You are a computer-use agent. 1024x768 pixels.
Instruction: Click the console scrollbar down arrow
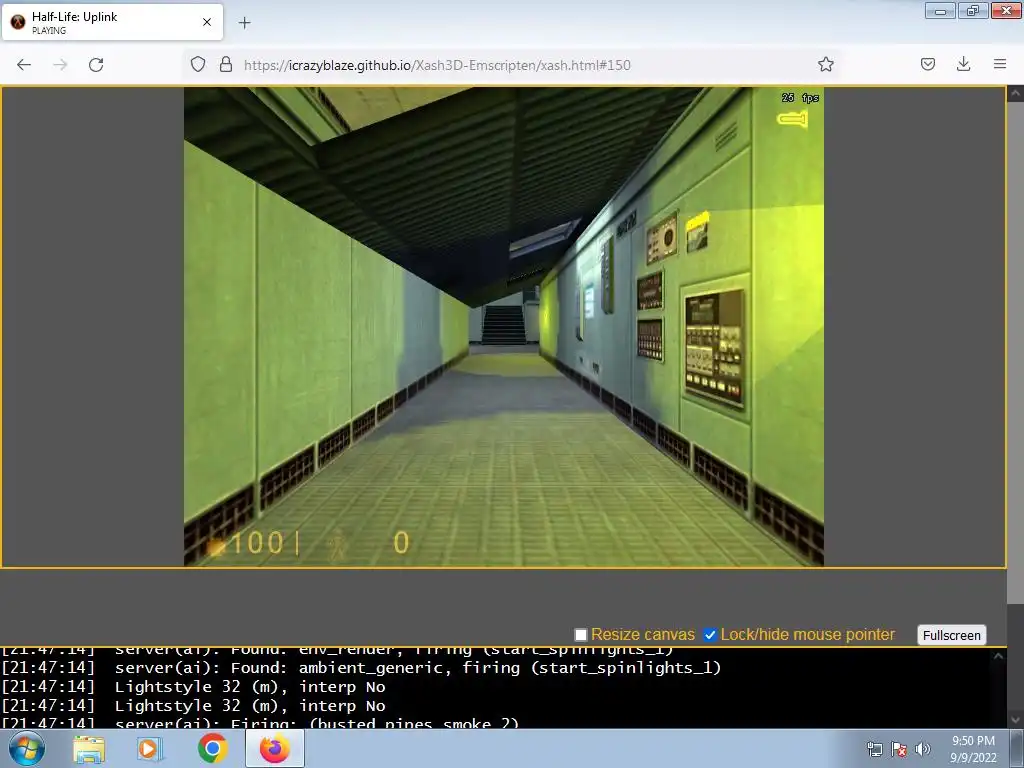point(1014,720)
